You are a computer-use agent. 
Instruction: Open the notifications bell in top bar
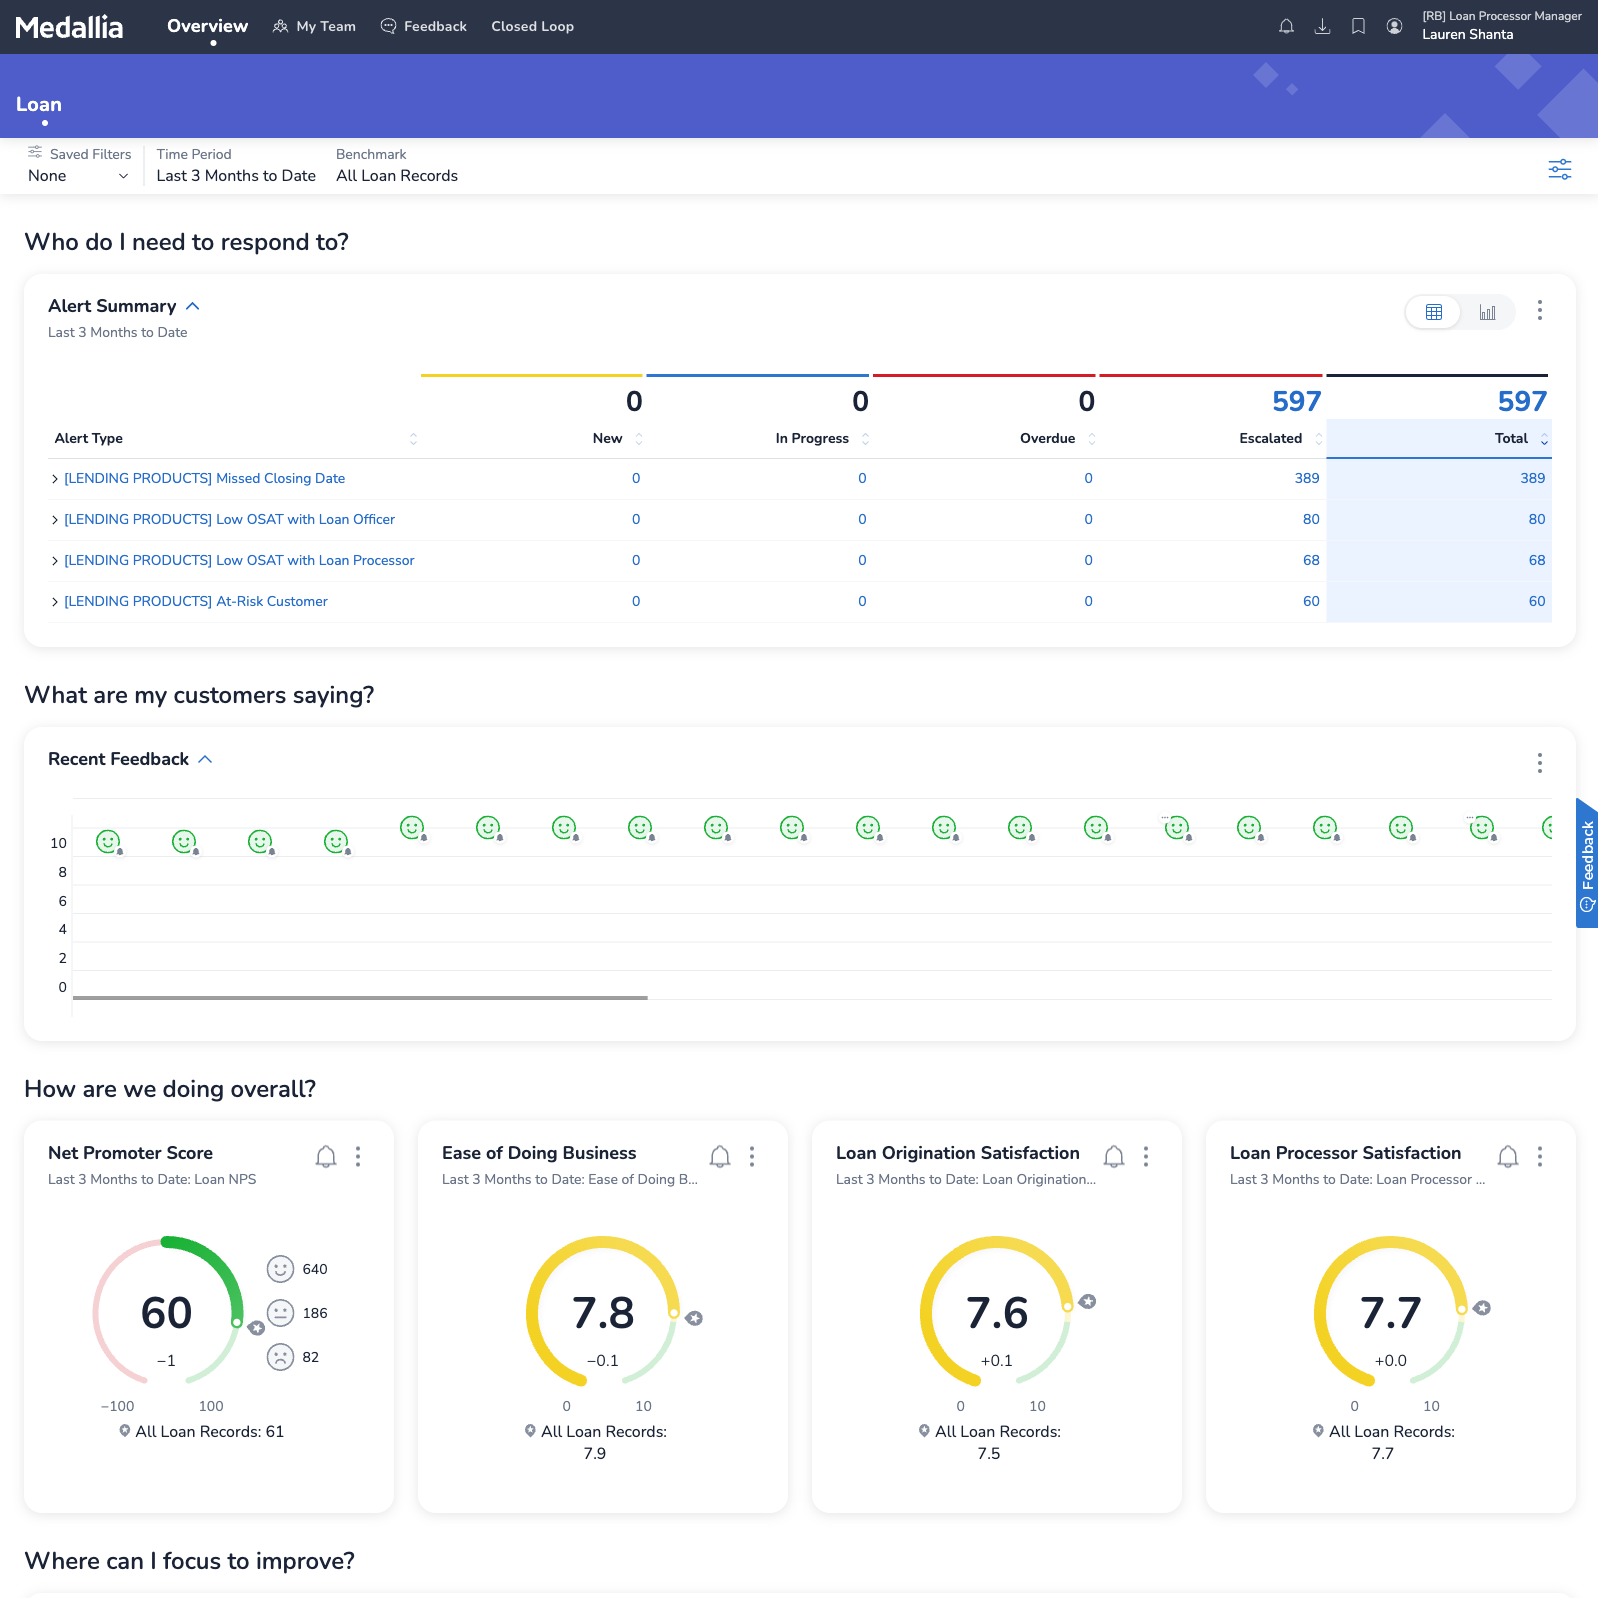(1286, 27)
